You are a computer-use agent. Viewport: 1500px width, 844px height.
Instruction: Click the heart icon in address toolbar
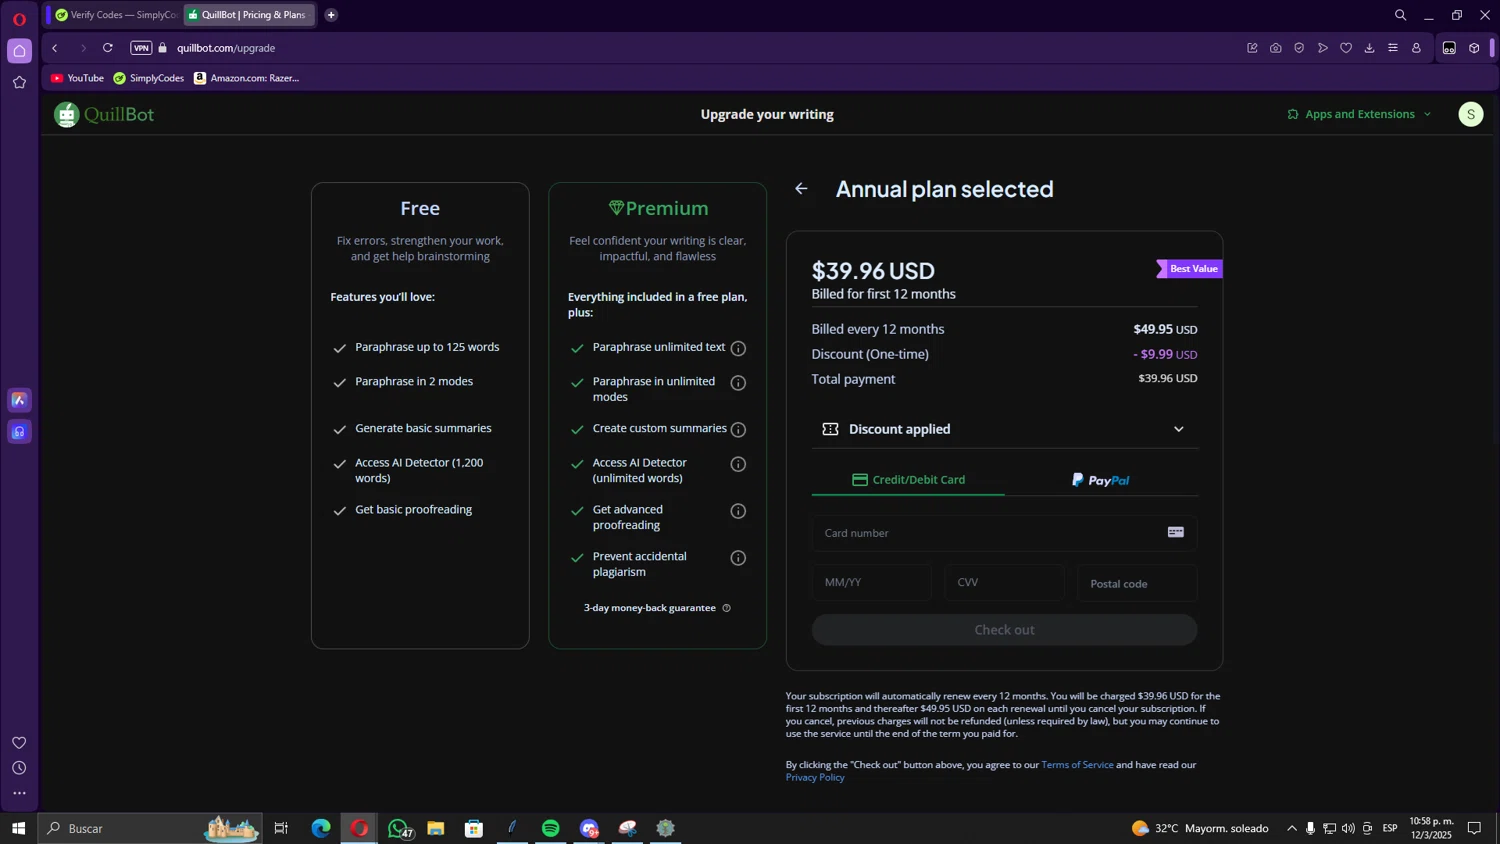pyautogui.click(x=1346, y=48)
